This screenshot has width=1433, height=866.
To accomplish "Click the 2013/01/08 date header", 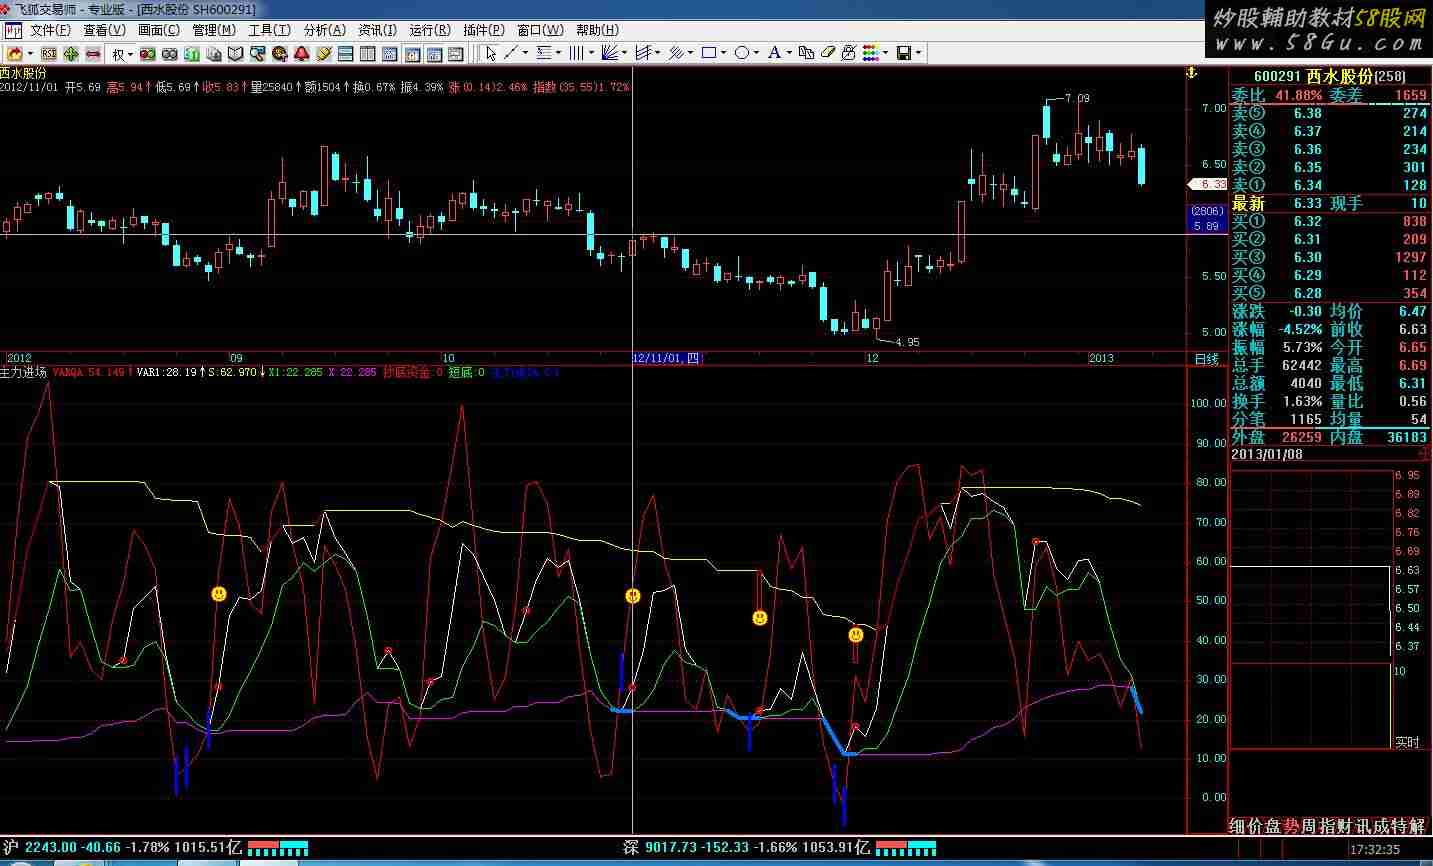I will click(x=1266, y=453).
